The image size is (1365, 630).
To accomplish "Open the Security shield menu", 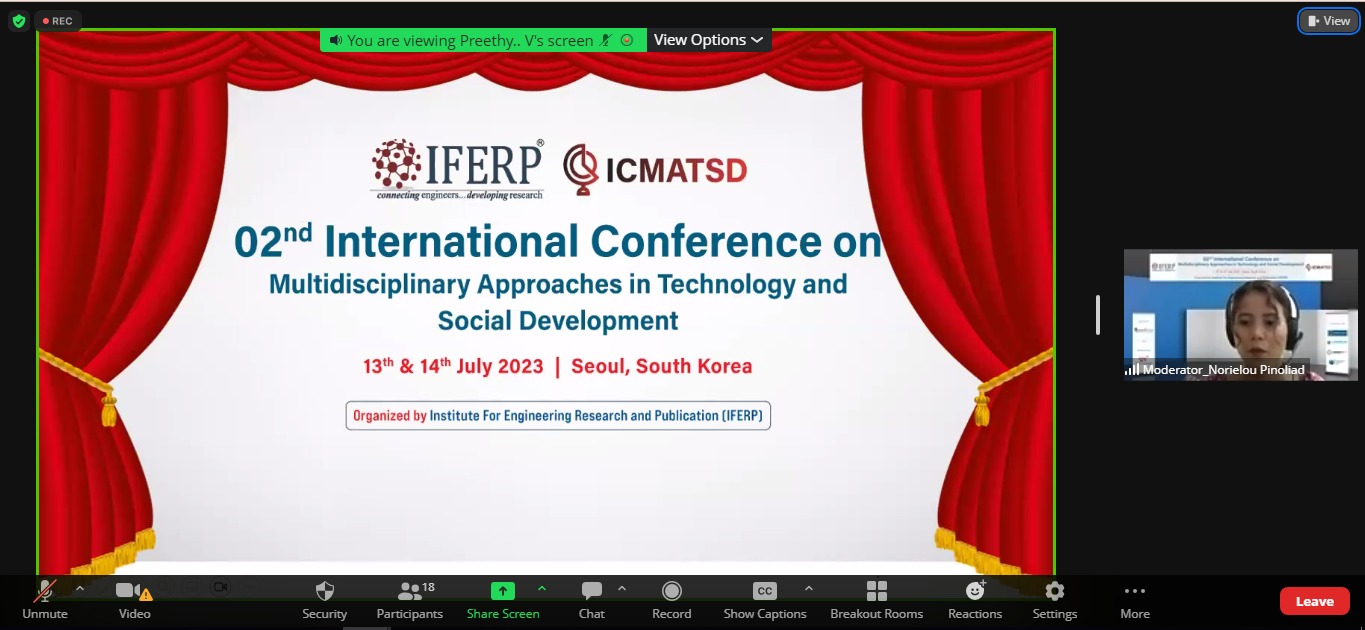I will pos(324,600).
